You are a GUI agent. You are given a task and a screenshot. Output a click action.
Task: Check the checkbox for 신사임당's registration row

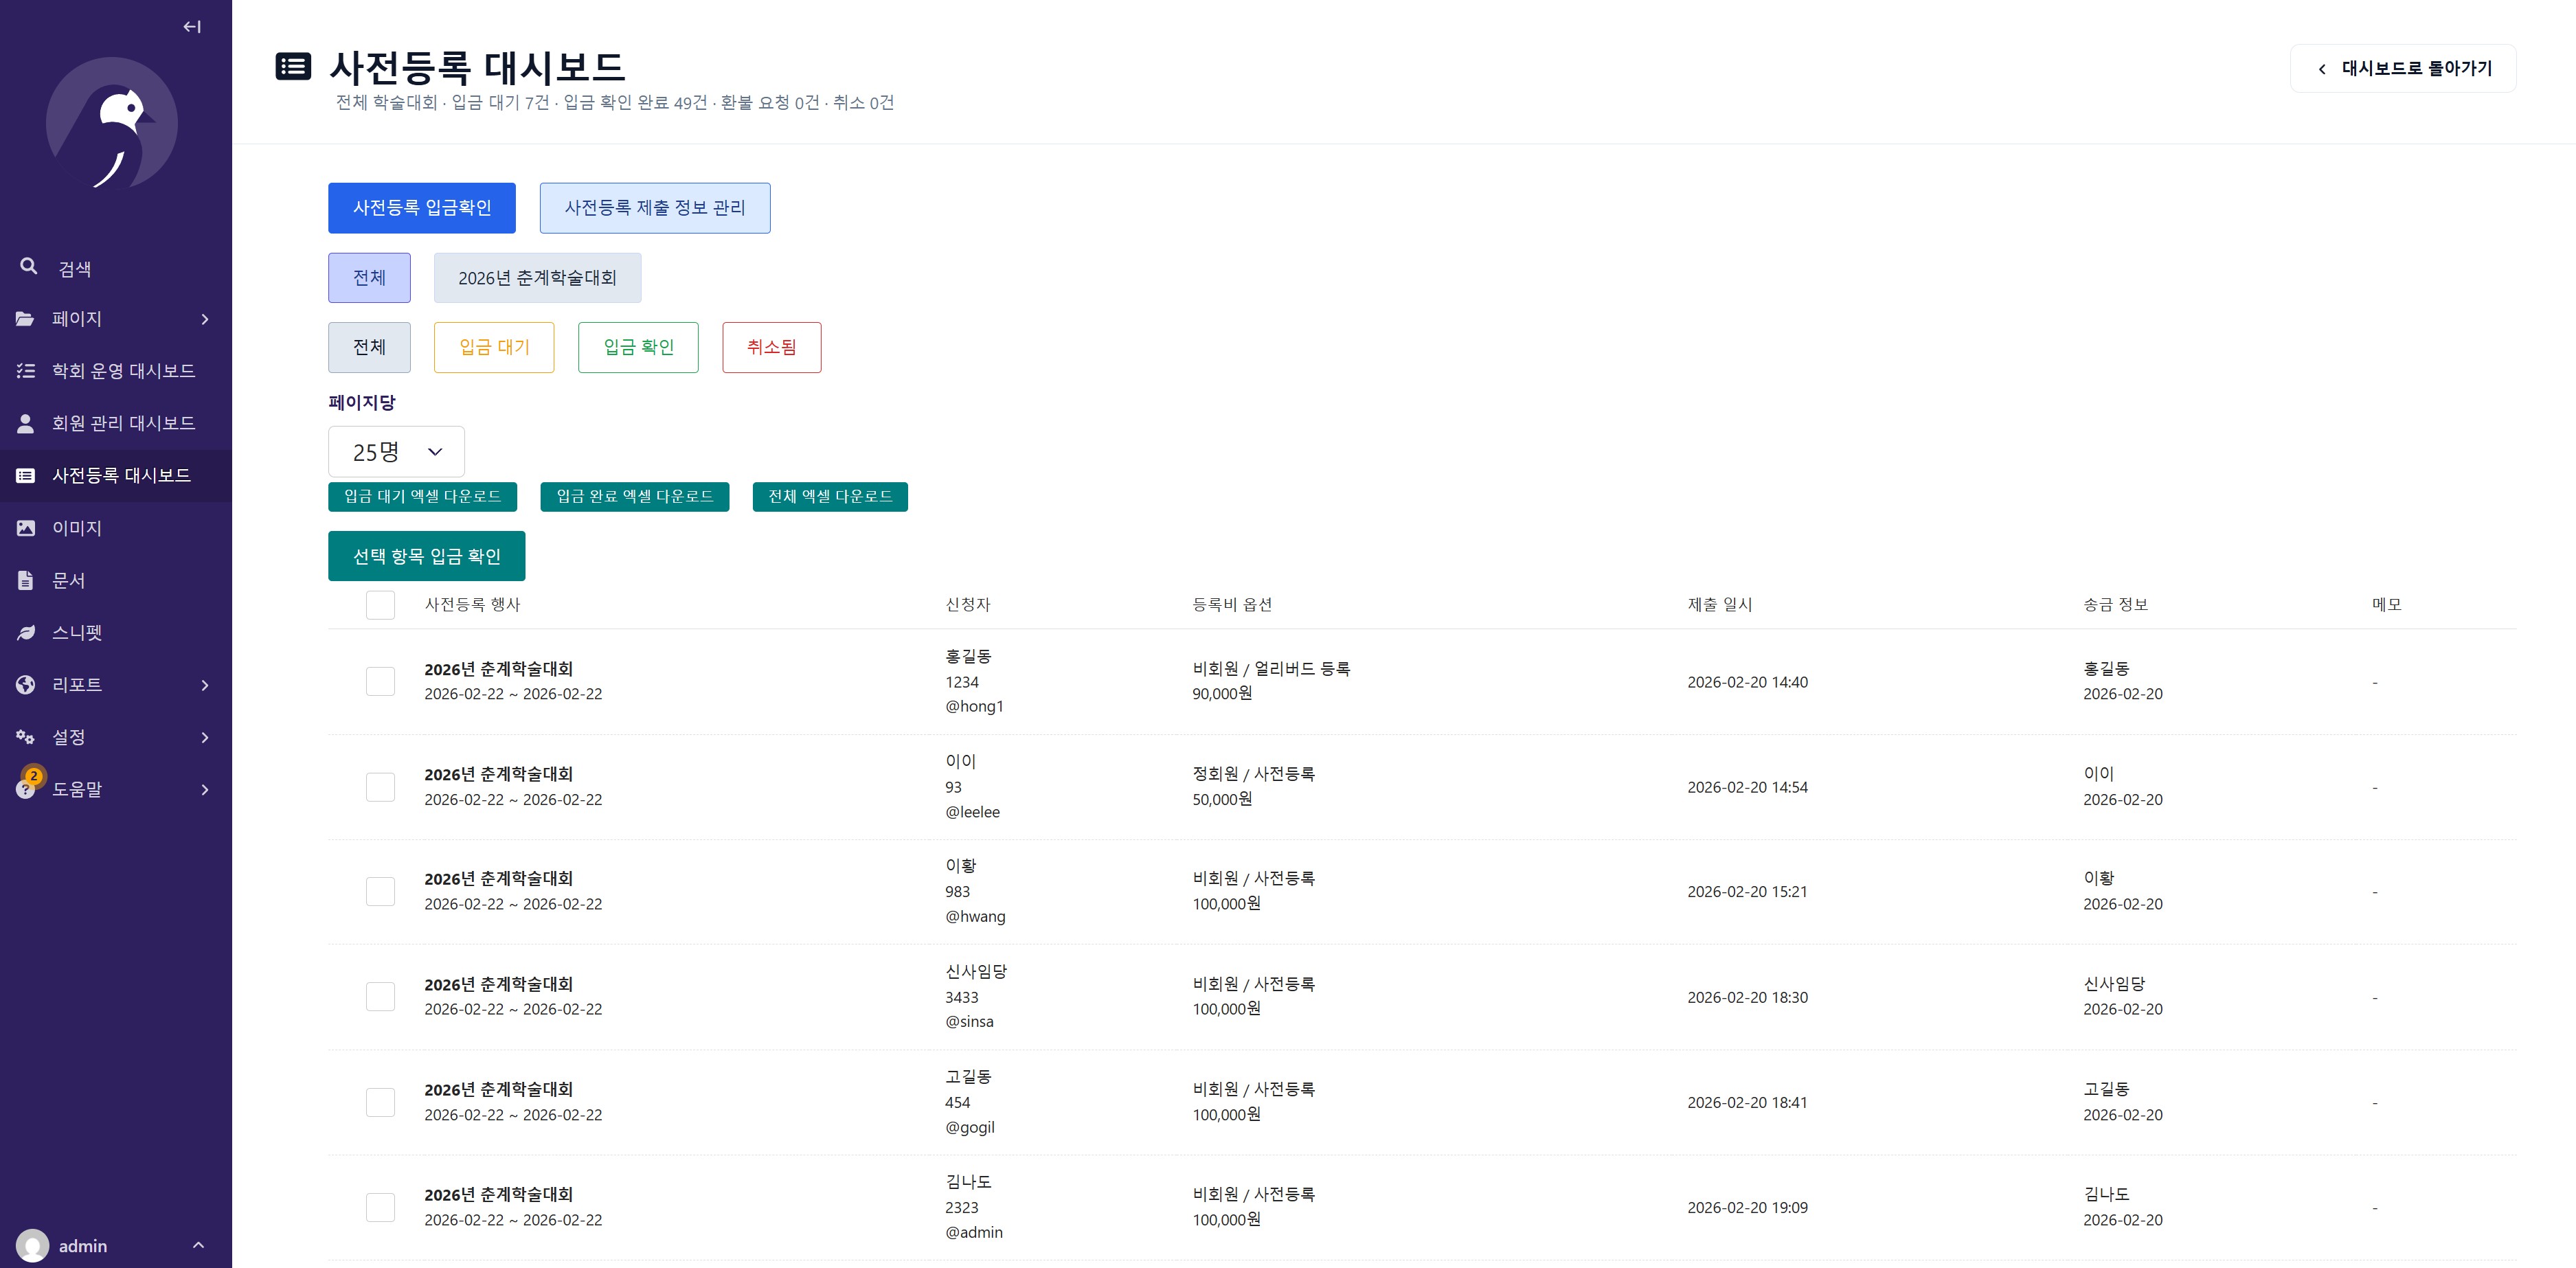(380, 996)
